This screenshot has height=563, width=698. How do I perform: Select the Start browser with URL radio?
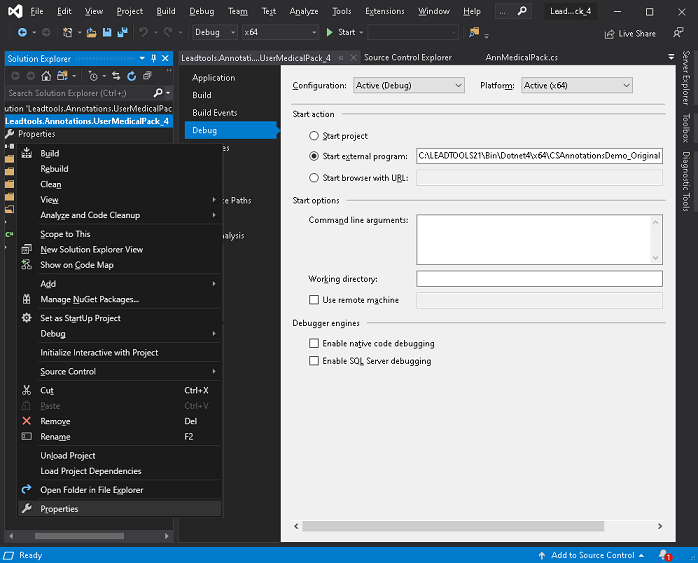[314, 178]
